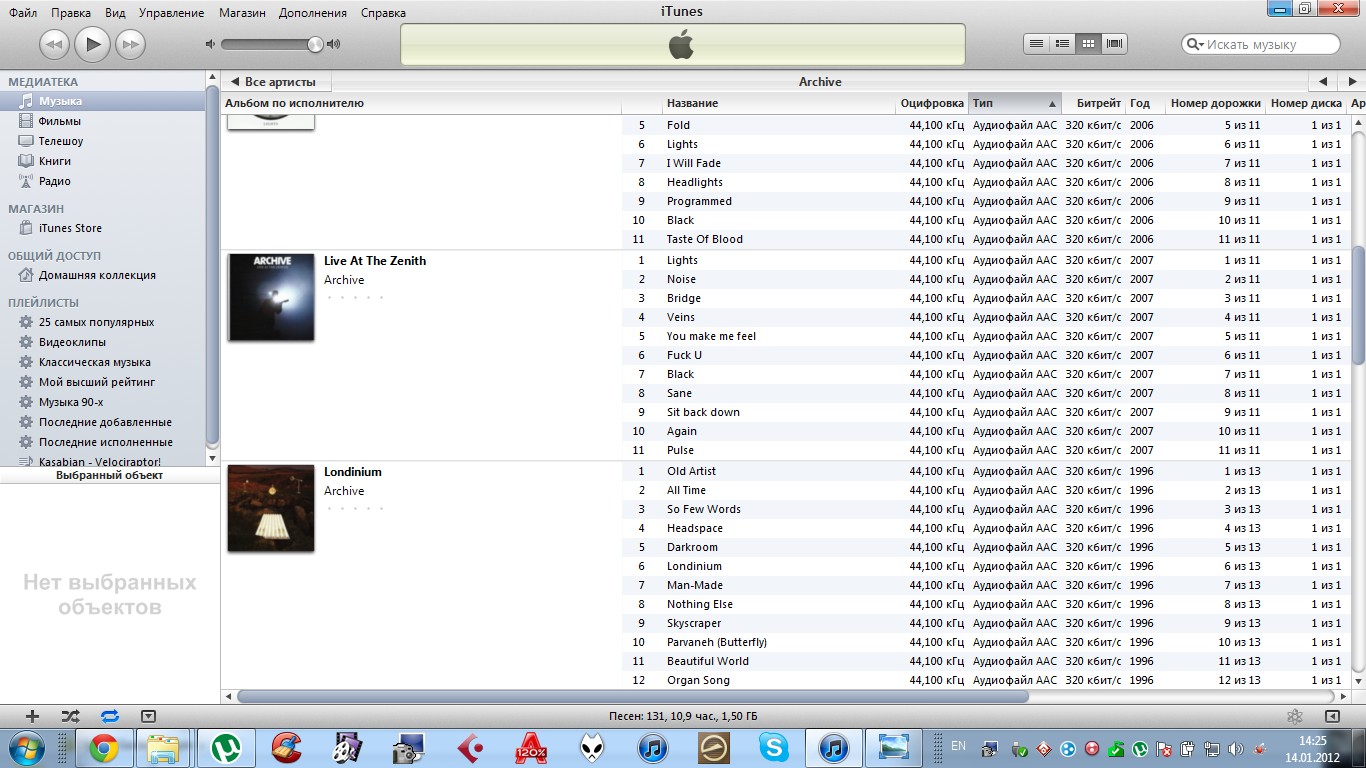The width and height of the screenshot is (1366, 768).
Task: Launch Skype from the taskbar
Action: [773, 748]
